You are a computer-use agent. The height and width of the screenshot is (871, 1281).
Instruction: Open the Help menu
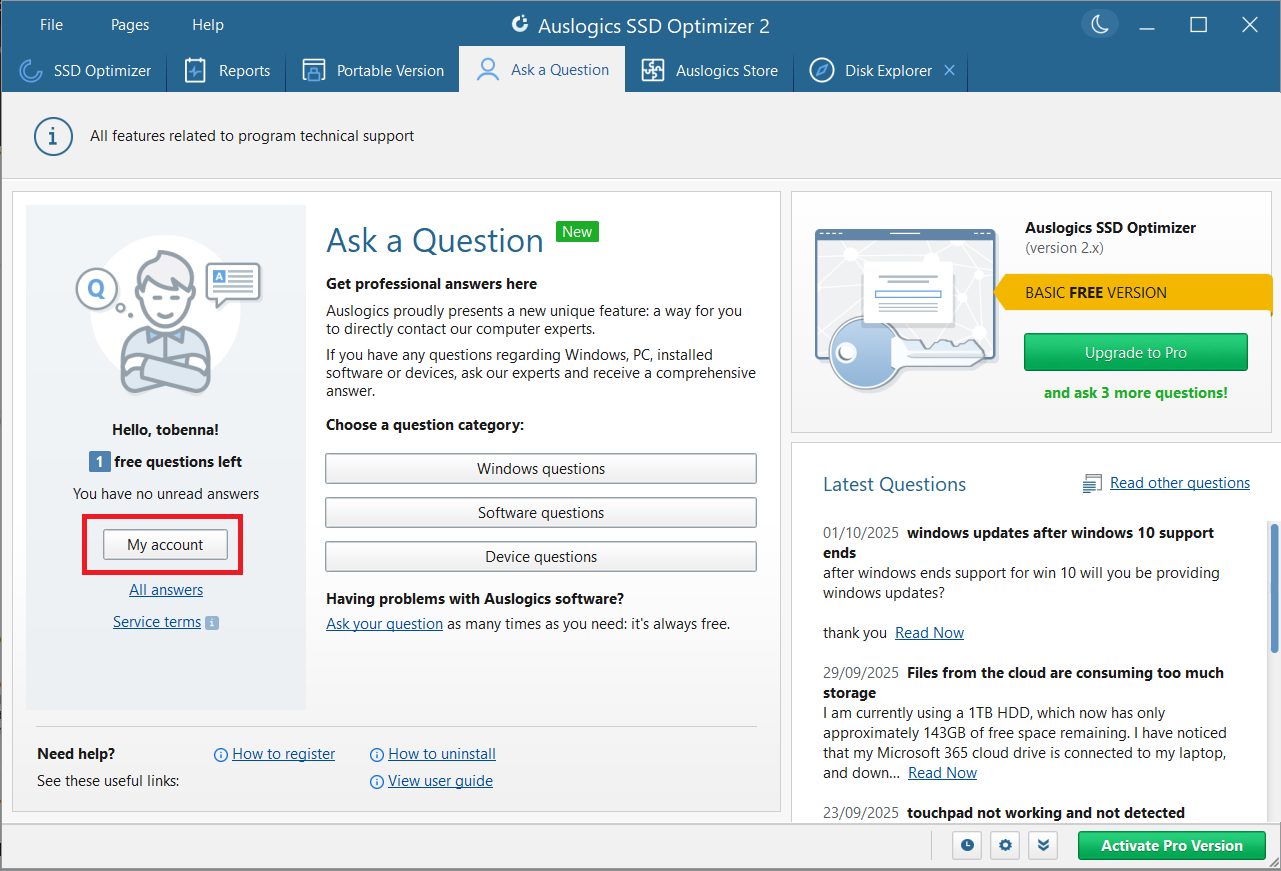point(208,25)
